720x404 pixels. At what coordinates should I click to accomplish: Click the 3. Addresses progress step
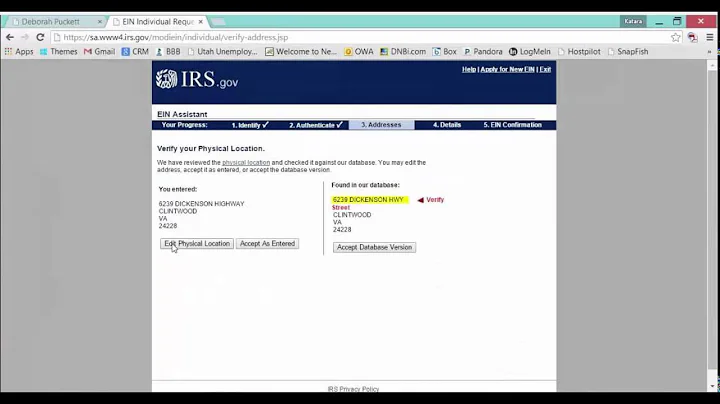pos(381,125)
